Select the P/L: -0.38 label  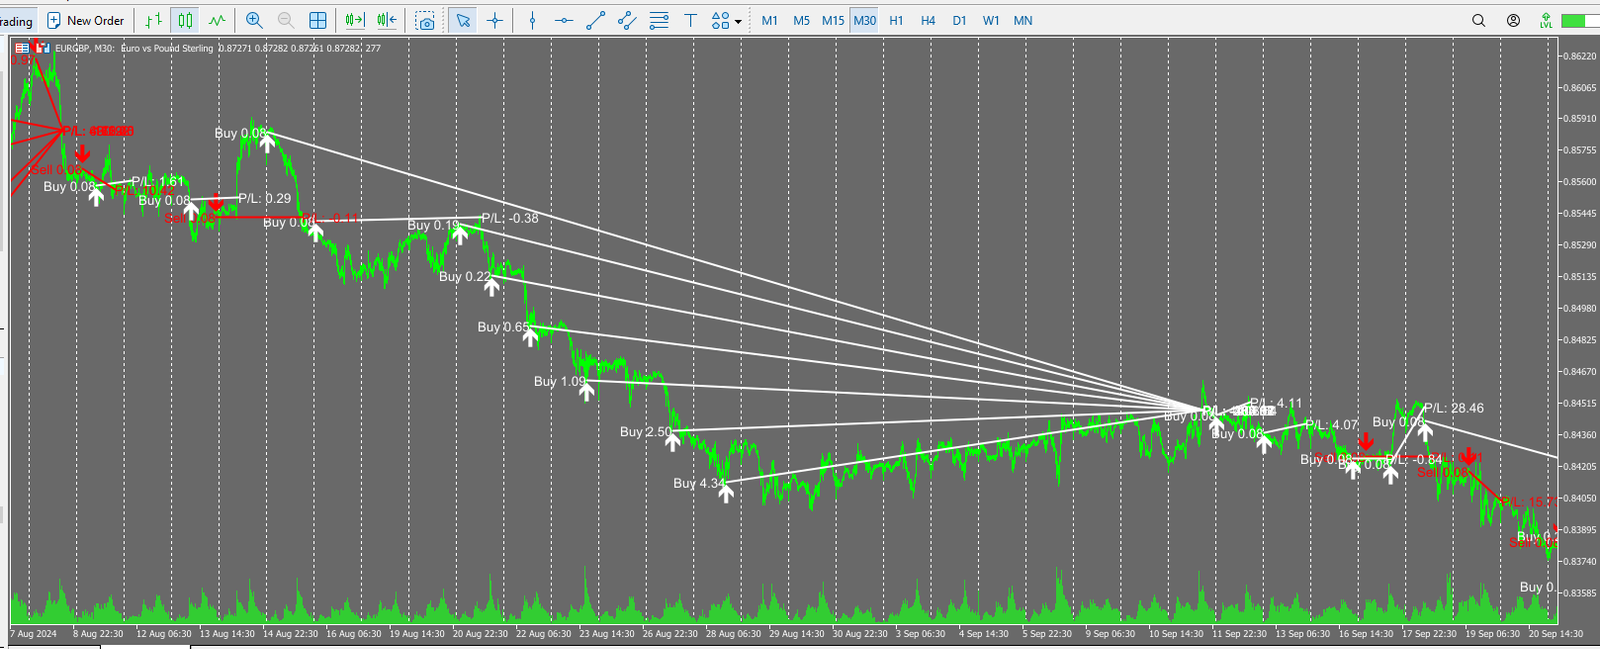tap(510, 218)
